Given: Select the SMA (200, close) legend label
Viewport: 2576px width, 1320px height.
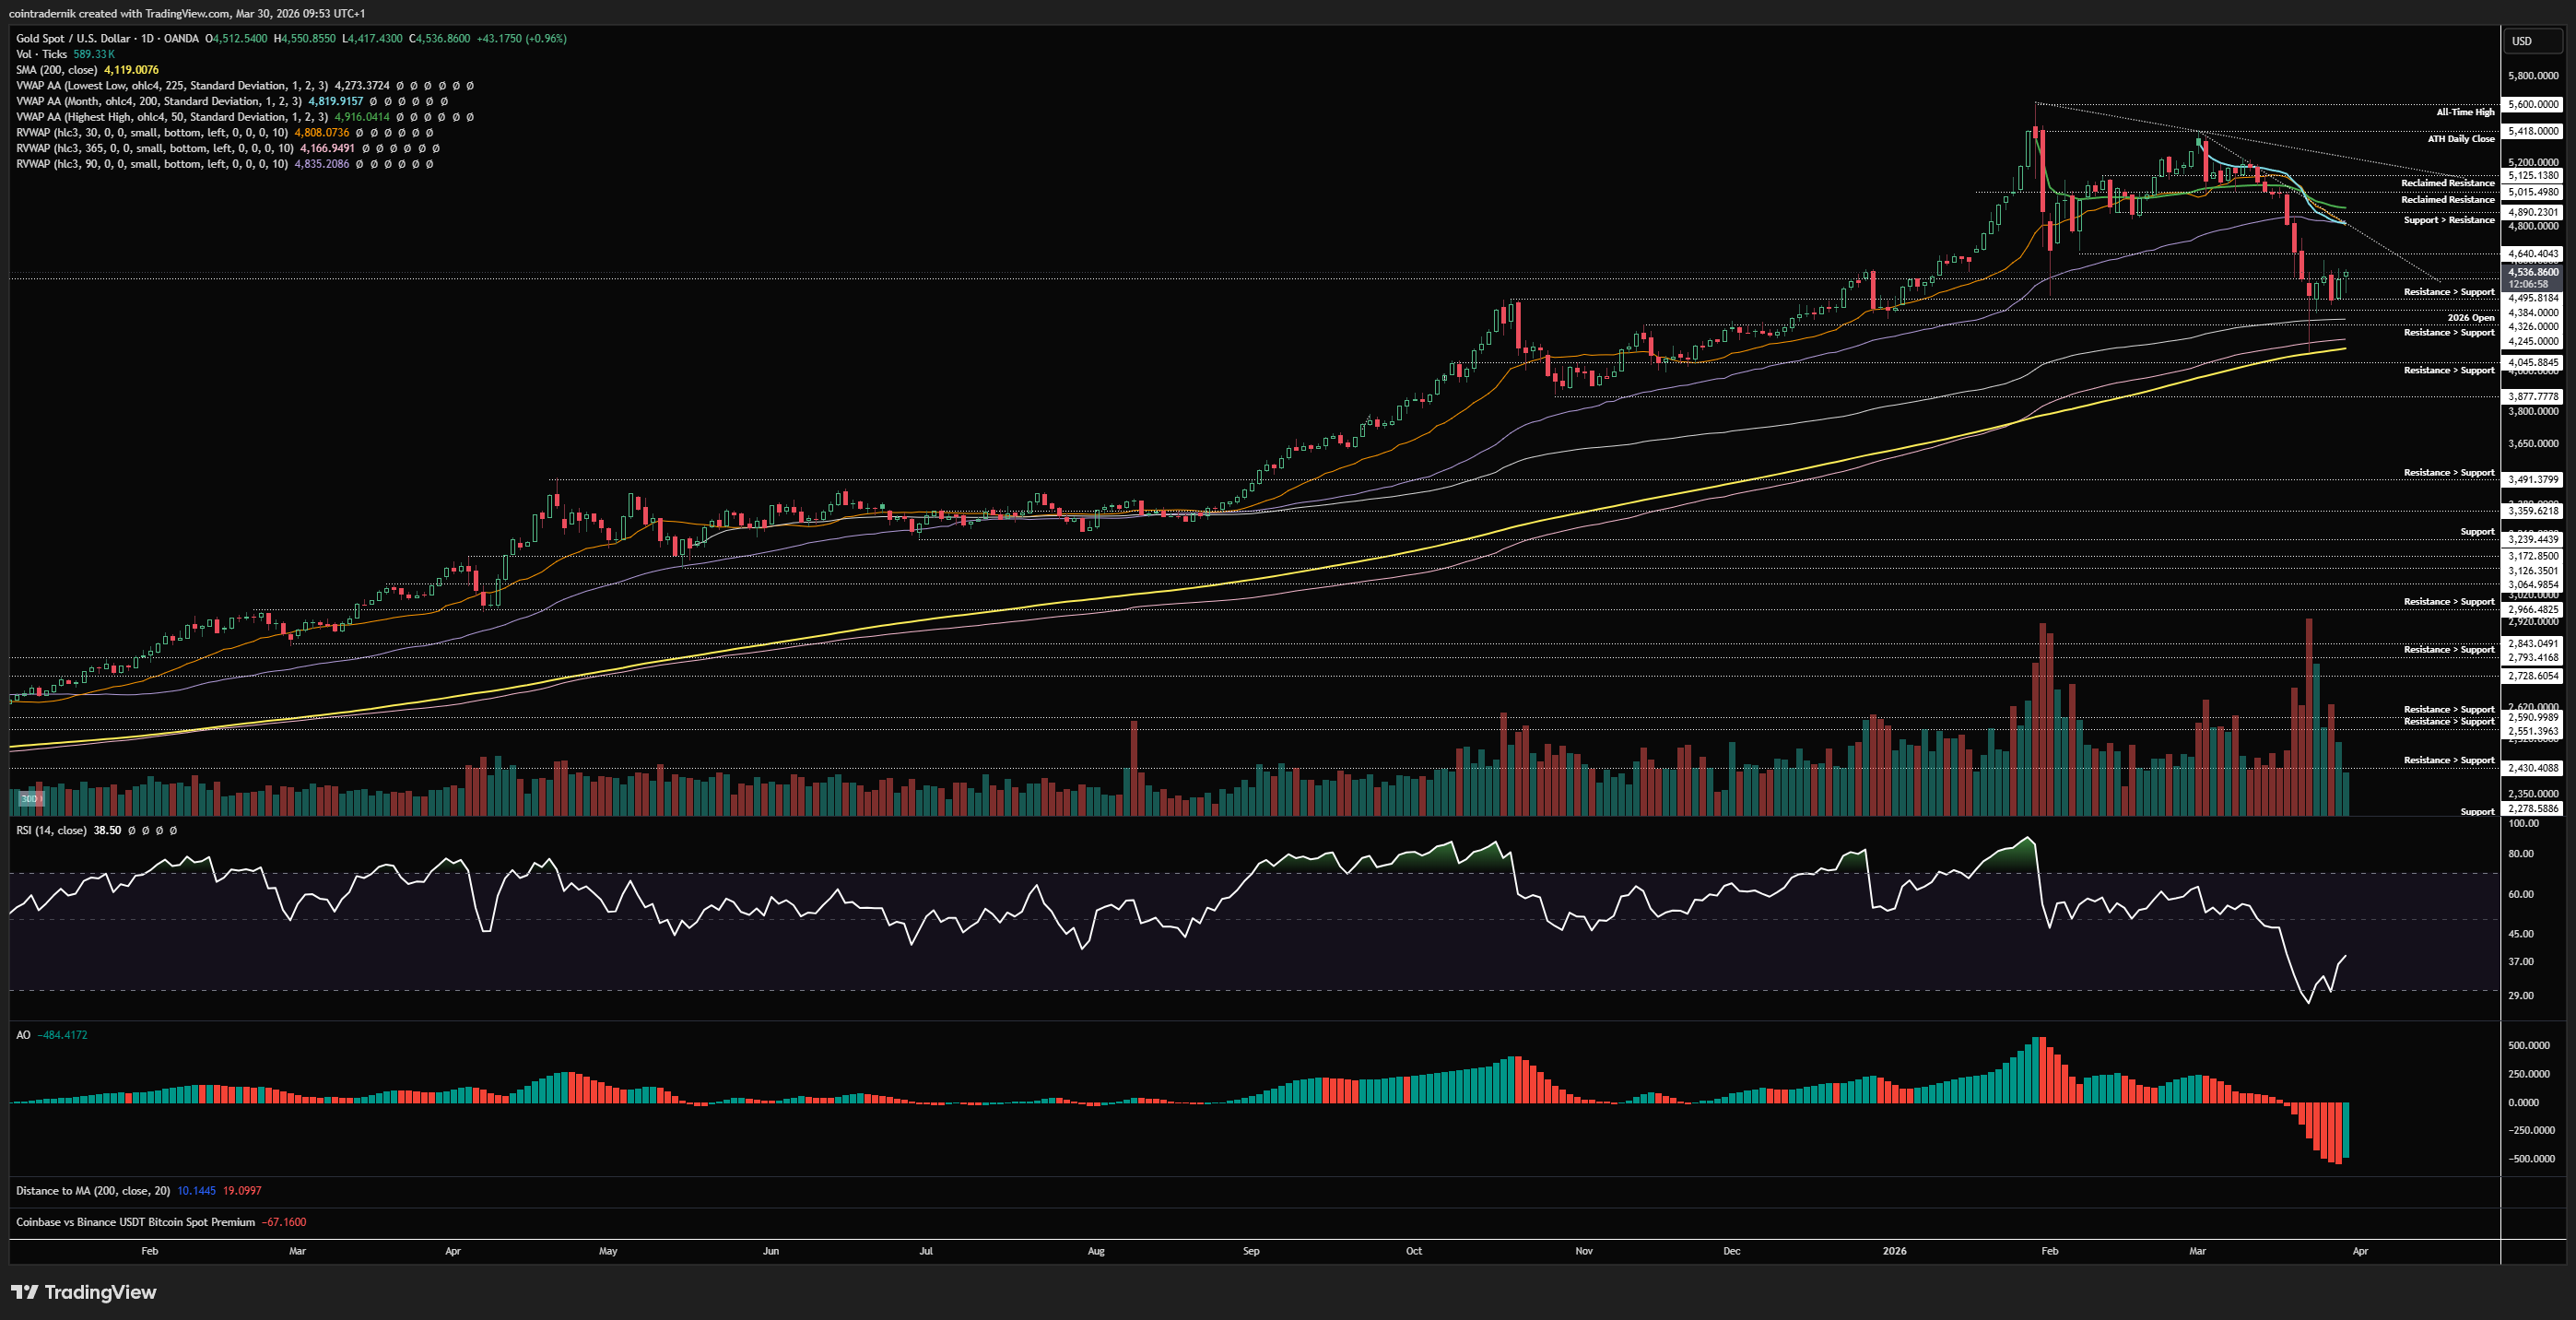Looking at the screenshot, I should [x=56, y=70].
